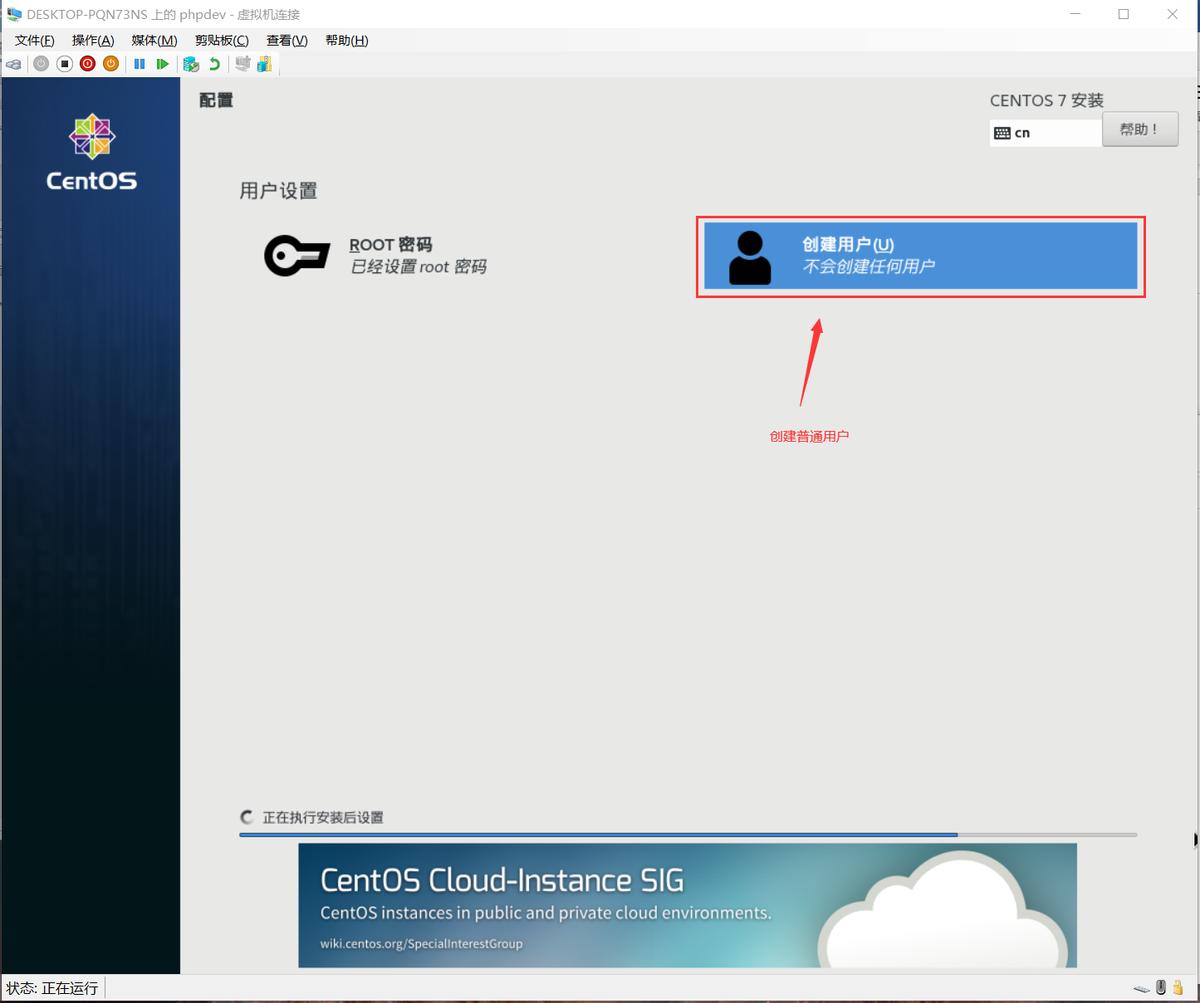Click the Ctrl+Alt+Delete toolbar icon
The height and width of the screenshot is (1003, 1200).
point(14,64)
